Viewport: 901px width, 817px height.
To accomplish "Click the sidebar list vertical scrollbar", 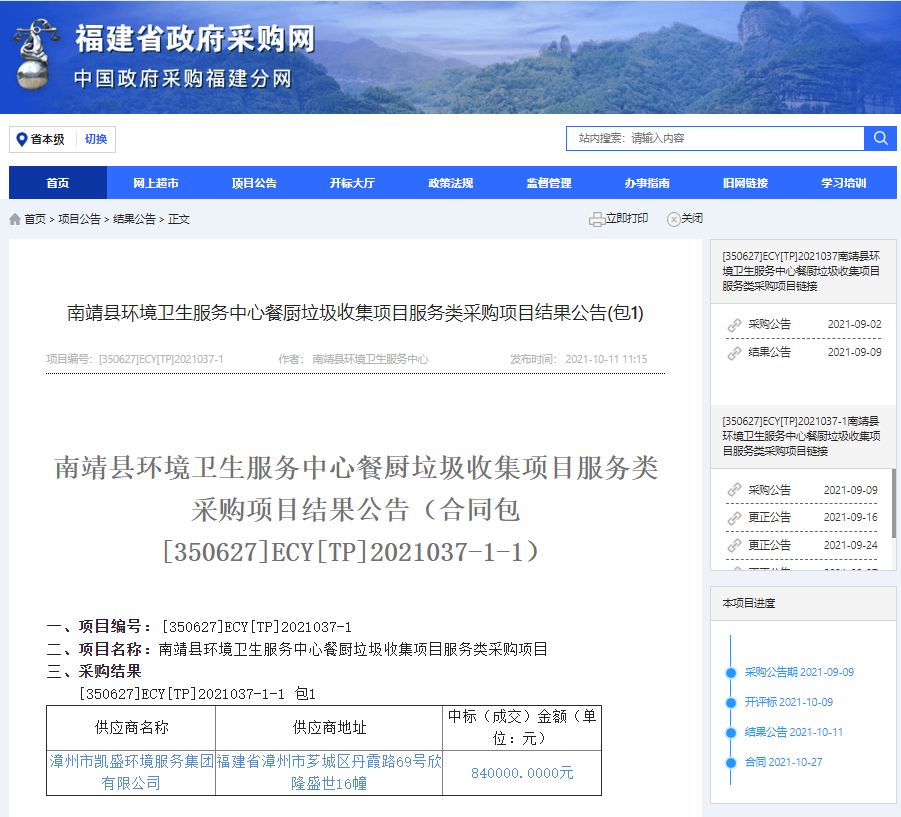I will [x=894, y=503].
